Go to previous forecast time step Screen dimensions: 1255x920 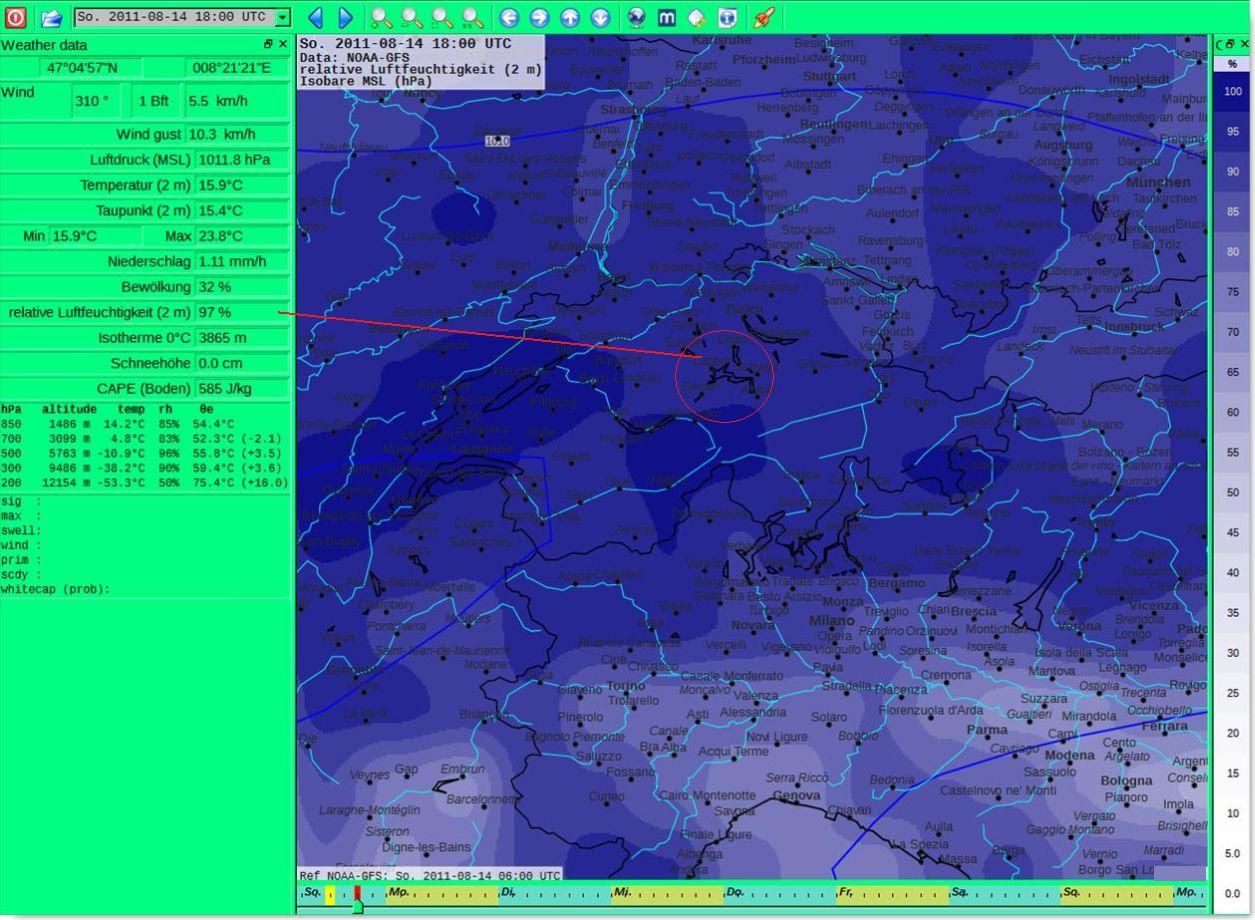tap(315, 17)
